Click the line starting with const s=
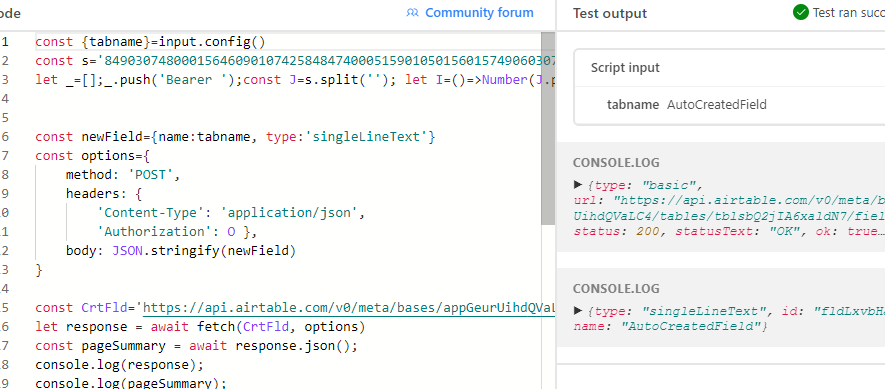Image resolution: width=885 pixels, height=389 pixels. [295, 60]
